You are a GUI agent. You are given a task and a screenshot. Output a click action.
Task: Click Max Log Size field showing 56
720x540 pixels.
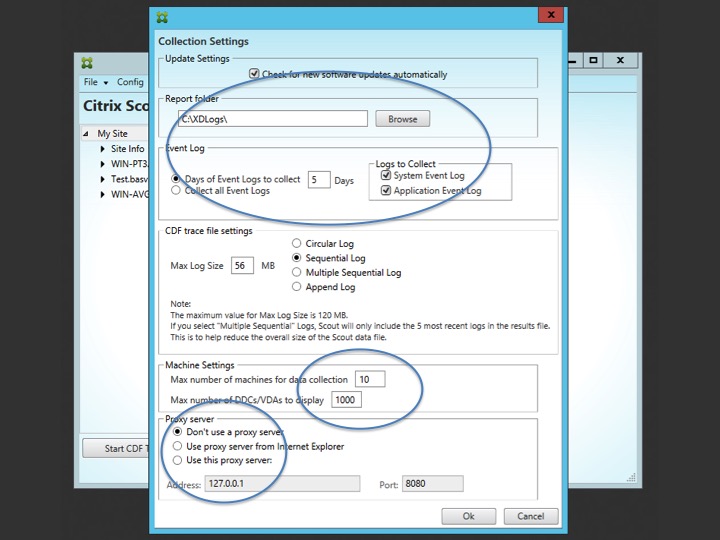click(242, 265)
